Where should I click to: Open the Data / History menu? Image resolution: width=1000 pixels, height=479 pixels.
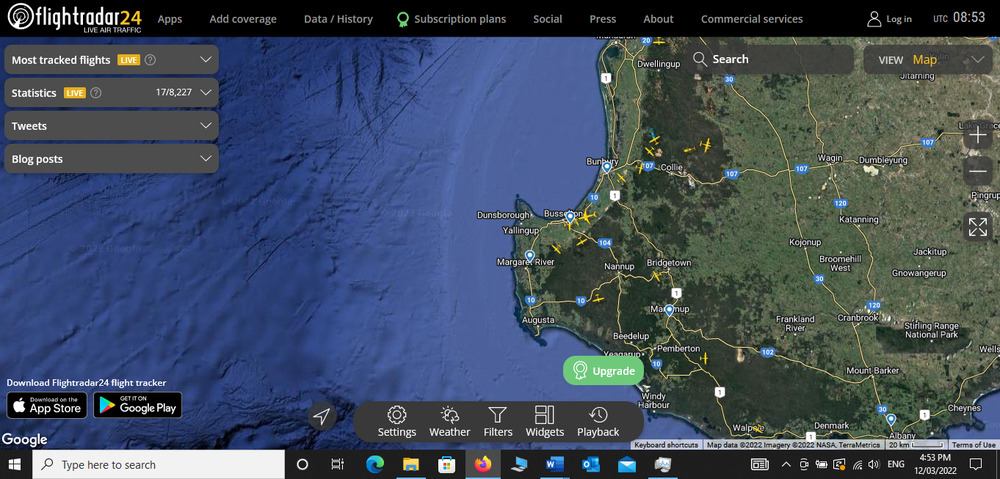tap(338, 19)
